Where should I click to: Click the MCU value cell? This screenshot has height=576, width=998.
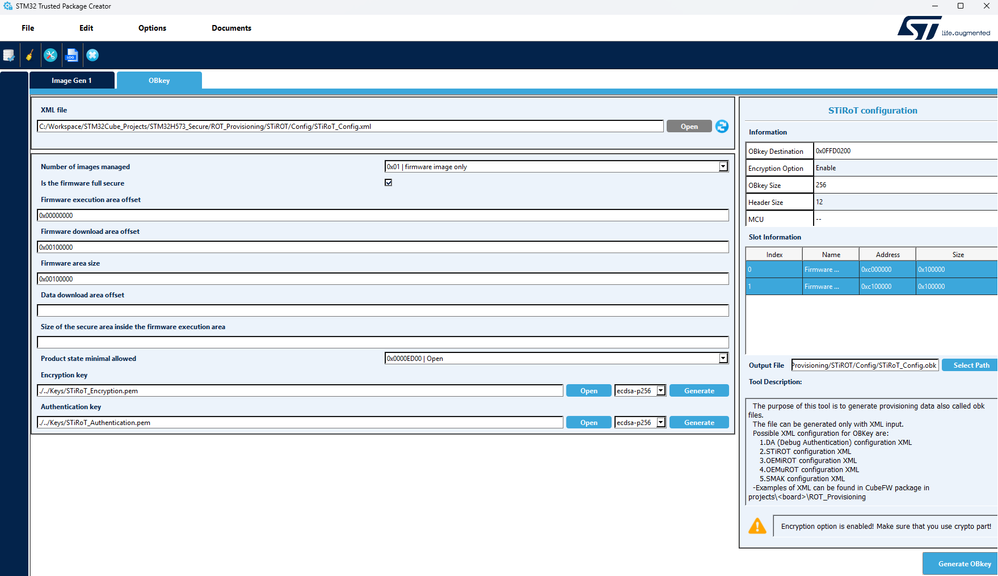(x=906, y=219)
